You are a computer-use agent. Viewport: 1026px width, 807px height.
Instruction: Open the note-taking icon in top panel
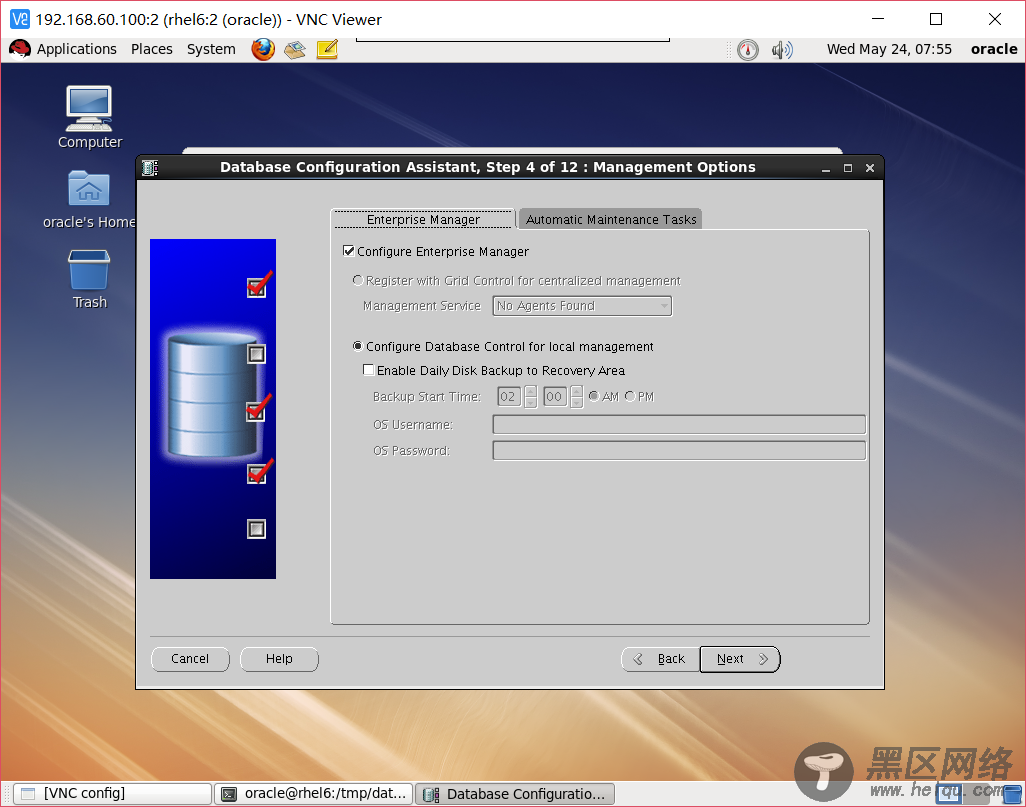point(327,49)
